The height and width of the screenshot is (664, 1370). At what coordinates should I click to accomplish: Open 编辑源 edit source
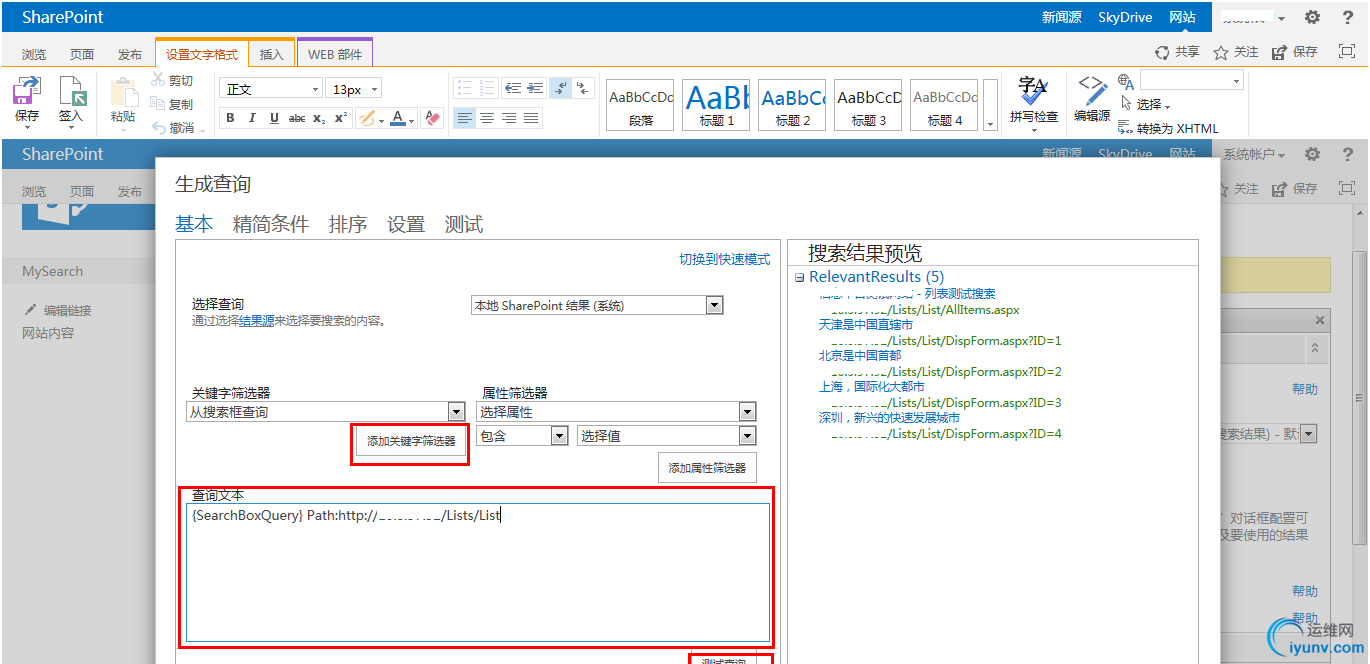[1092, 100]
